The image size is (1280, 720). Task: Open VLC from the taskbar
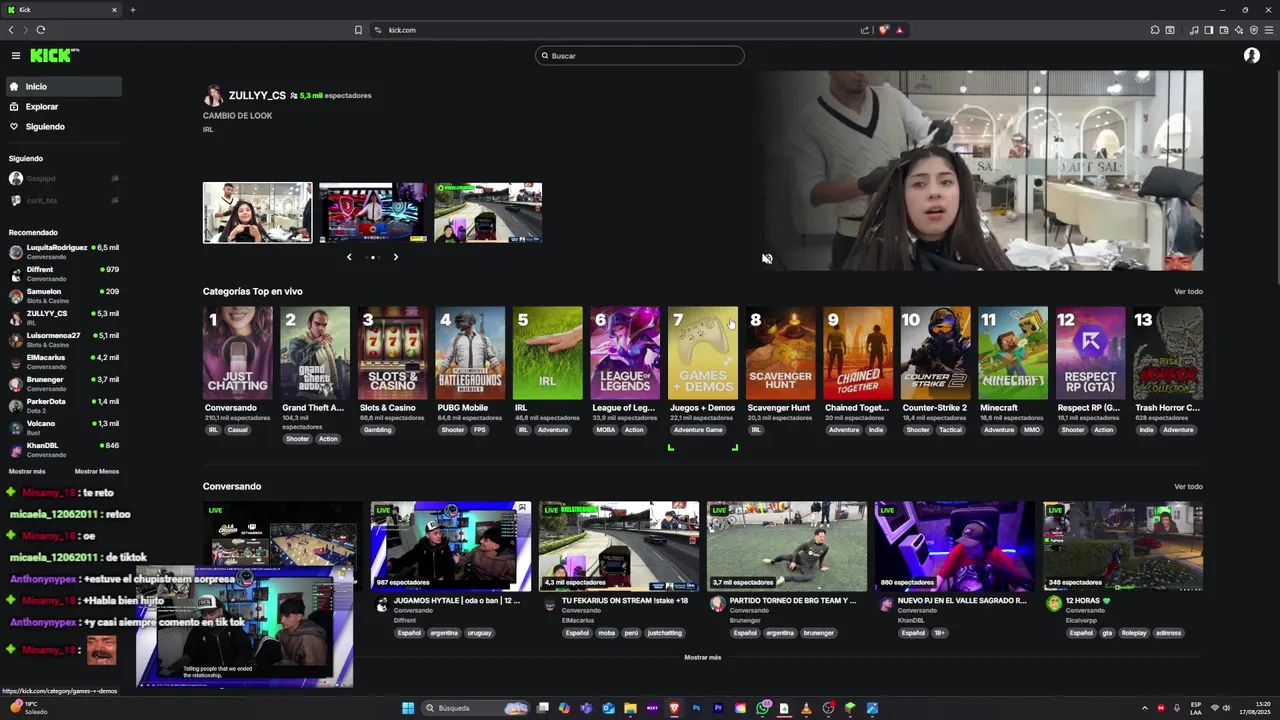[x=806, y=708]
